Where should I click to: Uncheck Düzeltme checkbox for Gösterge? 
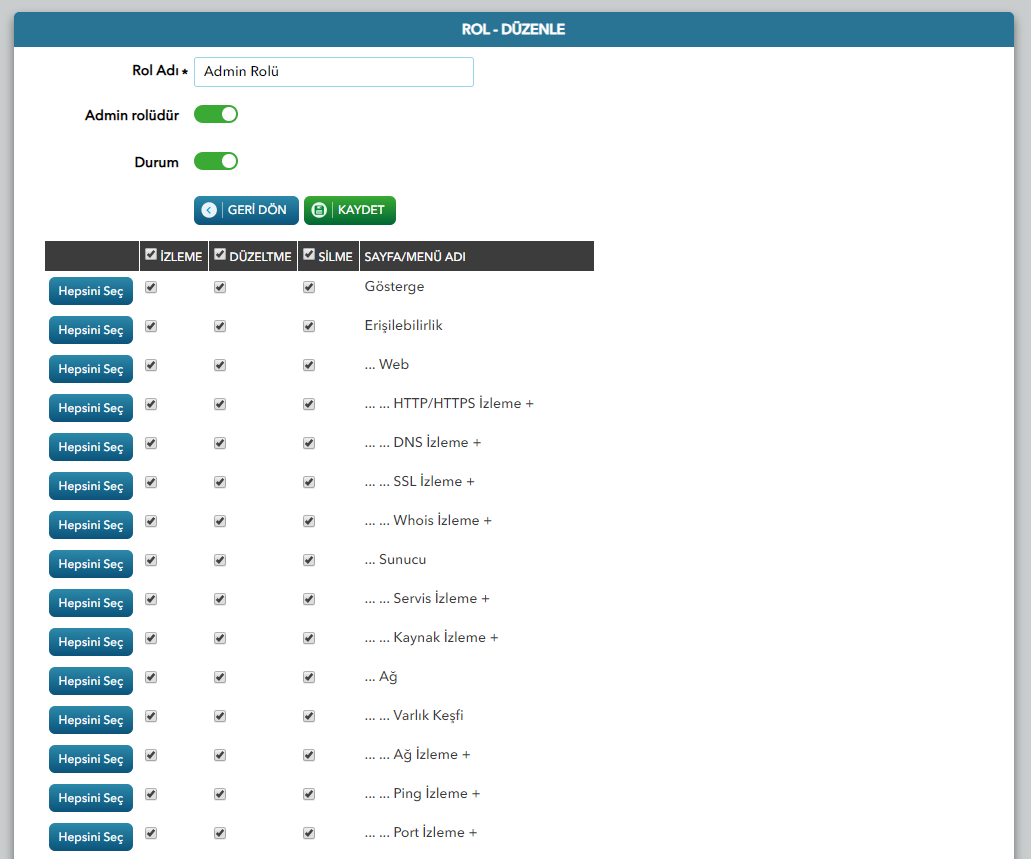(x=220, y=287)
